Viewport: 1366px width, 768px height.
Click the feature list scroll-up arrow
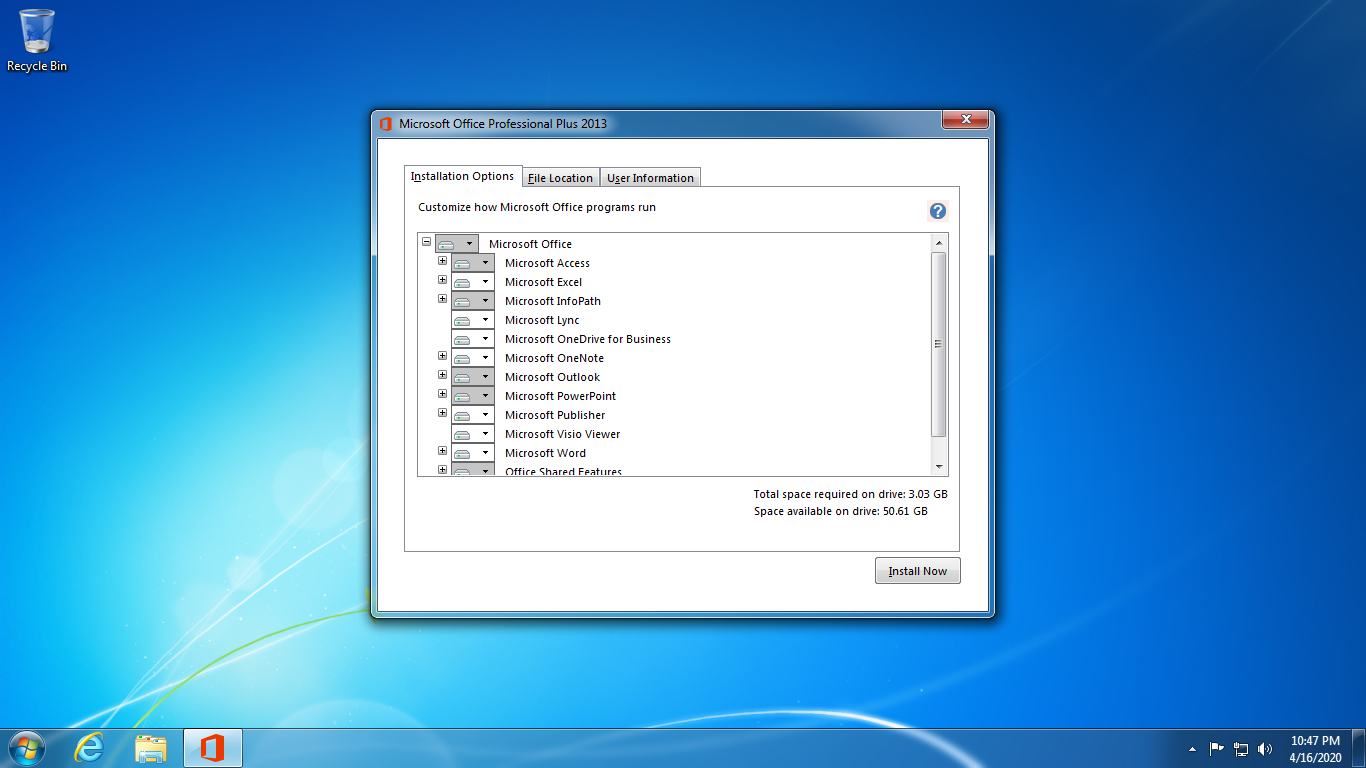[938, 243]
